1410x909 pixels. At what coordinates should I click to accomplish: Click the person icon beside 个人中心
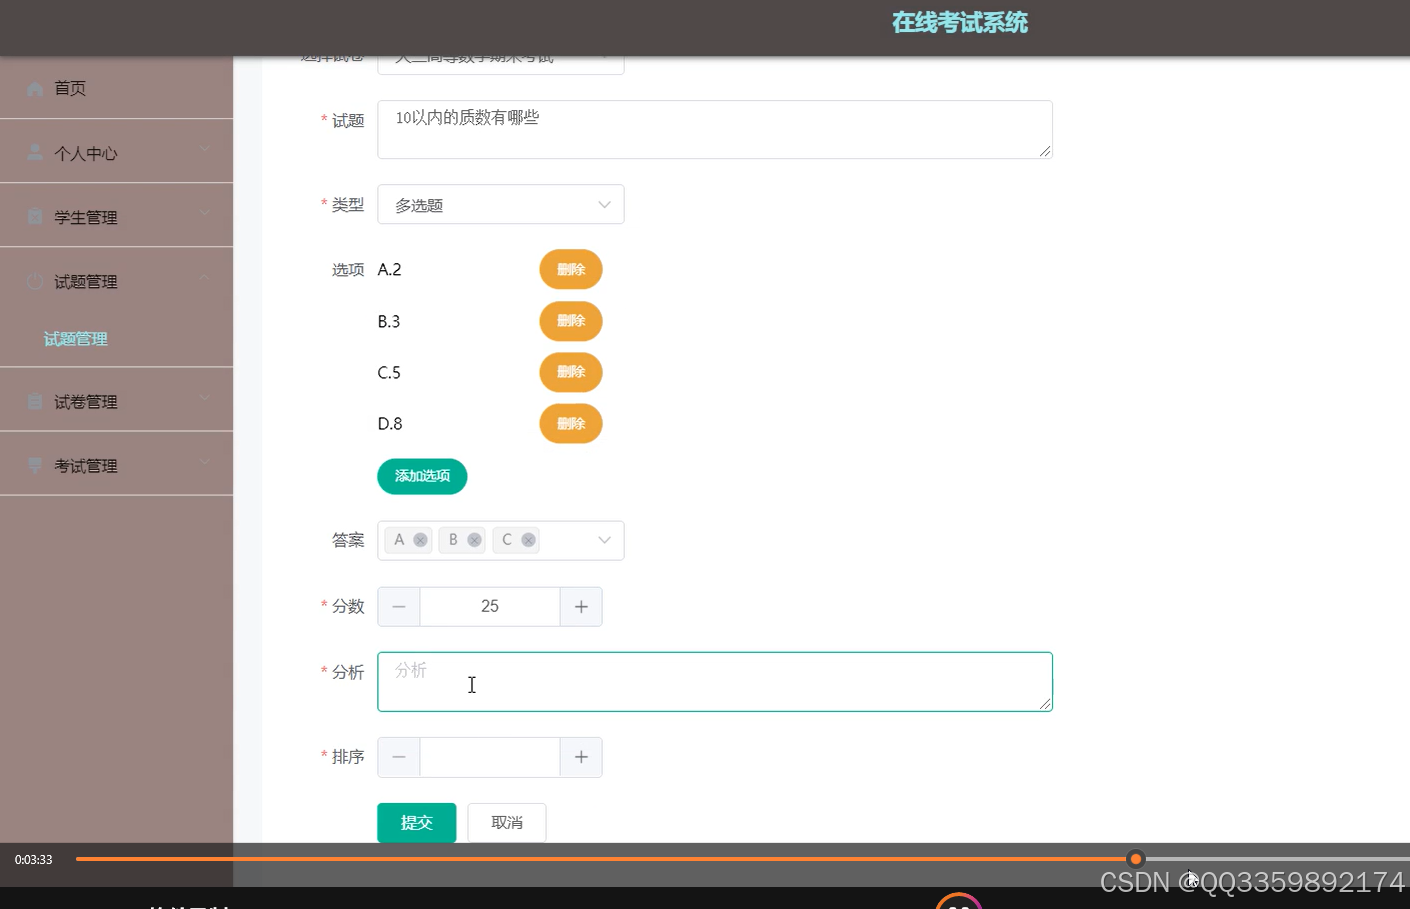(35, 152)
